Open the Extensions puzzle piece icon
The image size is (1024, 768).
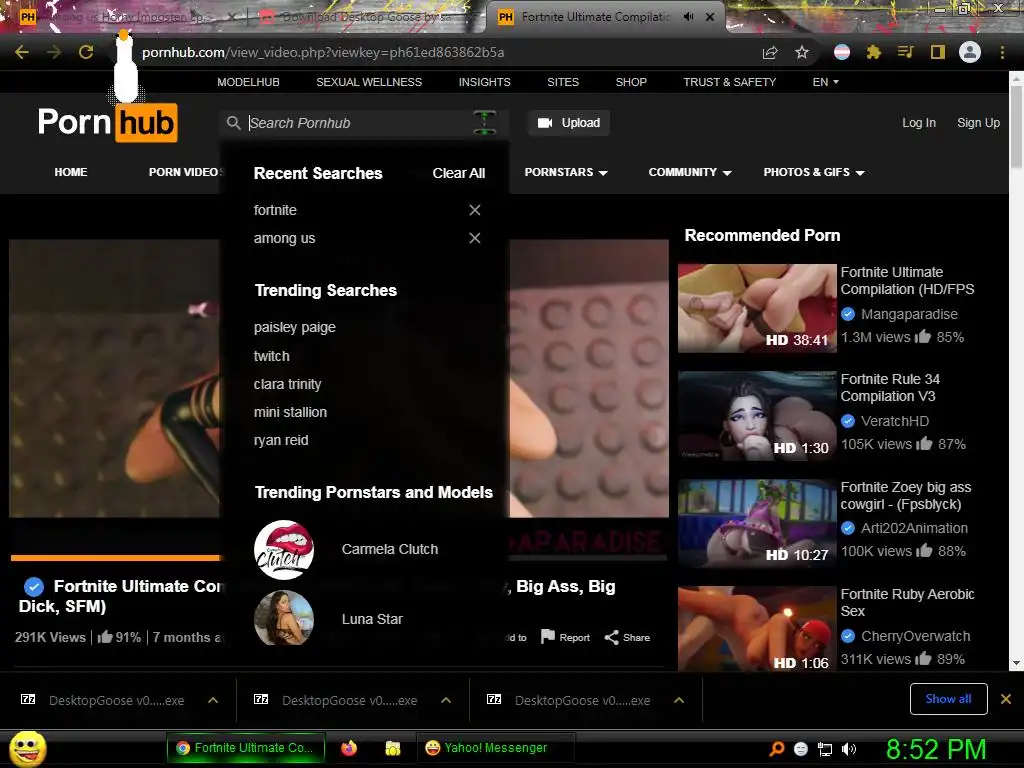click(873, 52)
